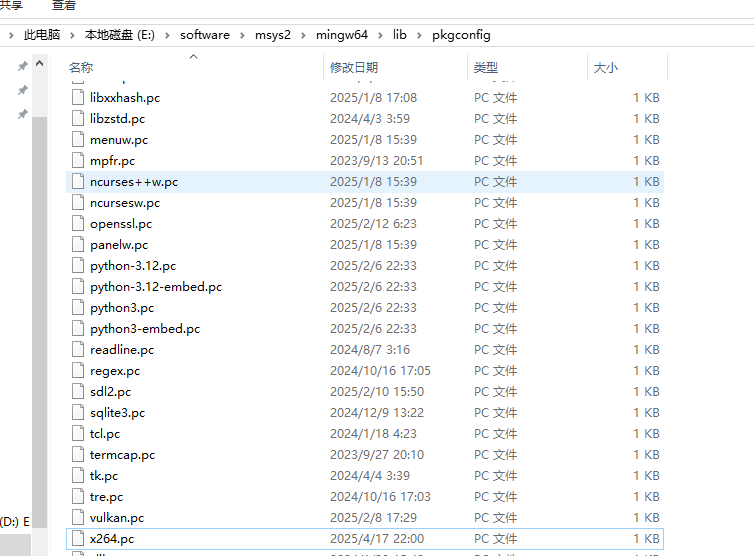Viewport: 754px width, 556px height.
Task: Jump to the msys2 folder breadcrumb
Action: point(273,35)
